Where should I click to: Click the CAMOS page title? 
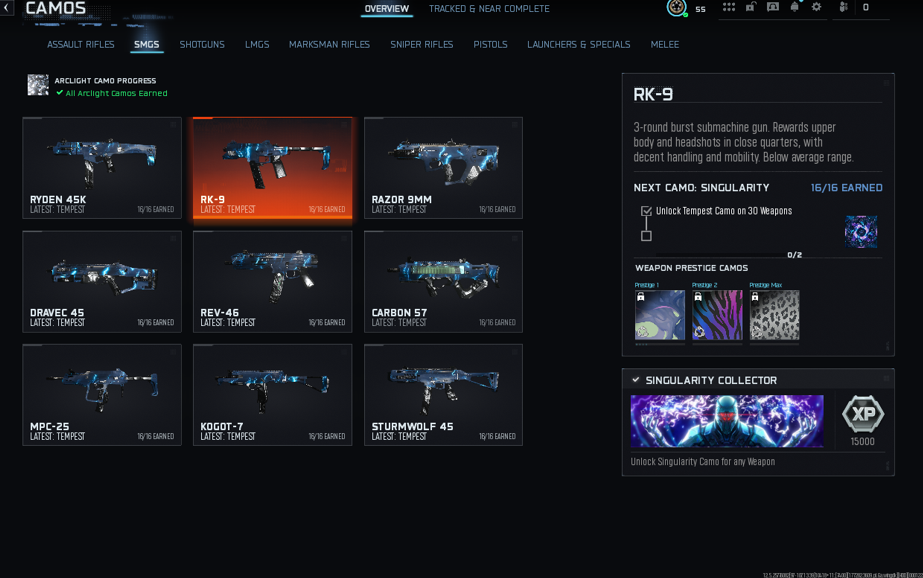pyautogui.click(x=56, y=8)
